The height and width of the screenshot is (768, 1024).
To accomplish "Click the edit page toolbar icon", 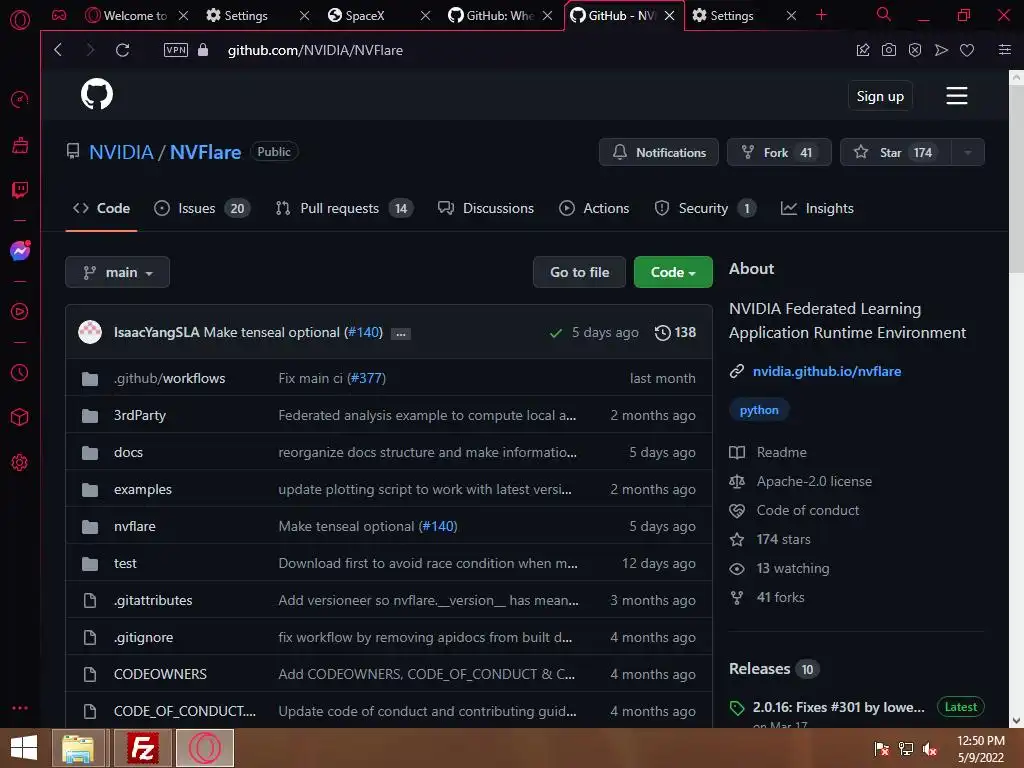I will point(863,50).
